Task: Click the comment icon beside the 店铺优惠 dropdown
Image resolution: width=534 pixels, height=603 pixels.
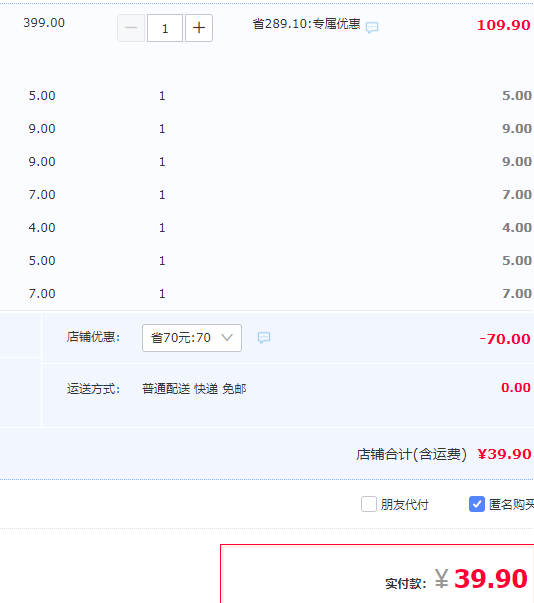Action: (264, 338)
